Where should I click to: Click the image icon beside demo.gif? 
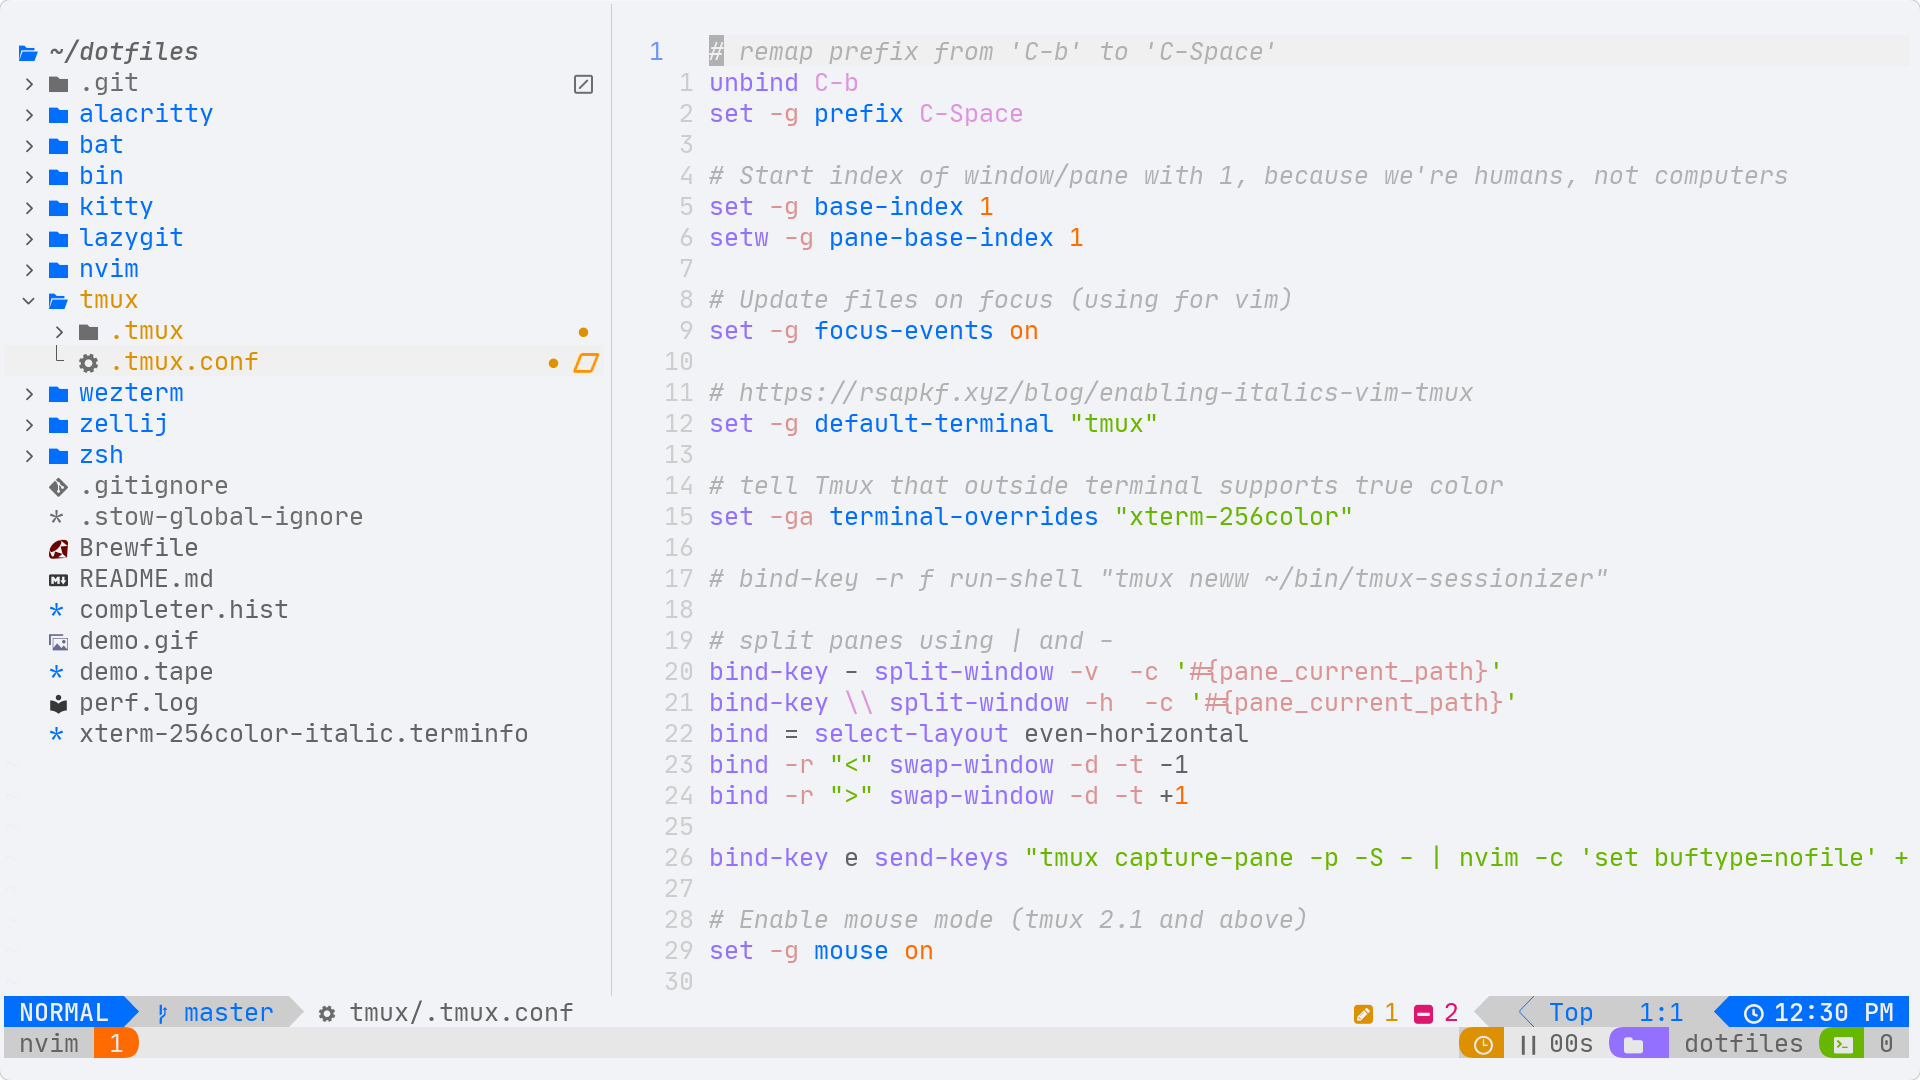pos(59,642)
